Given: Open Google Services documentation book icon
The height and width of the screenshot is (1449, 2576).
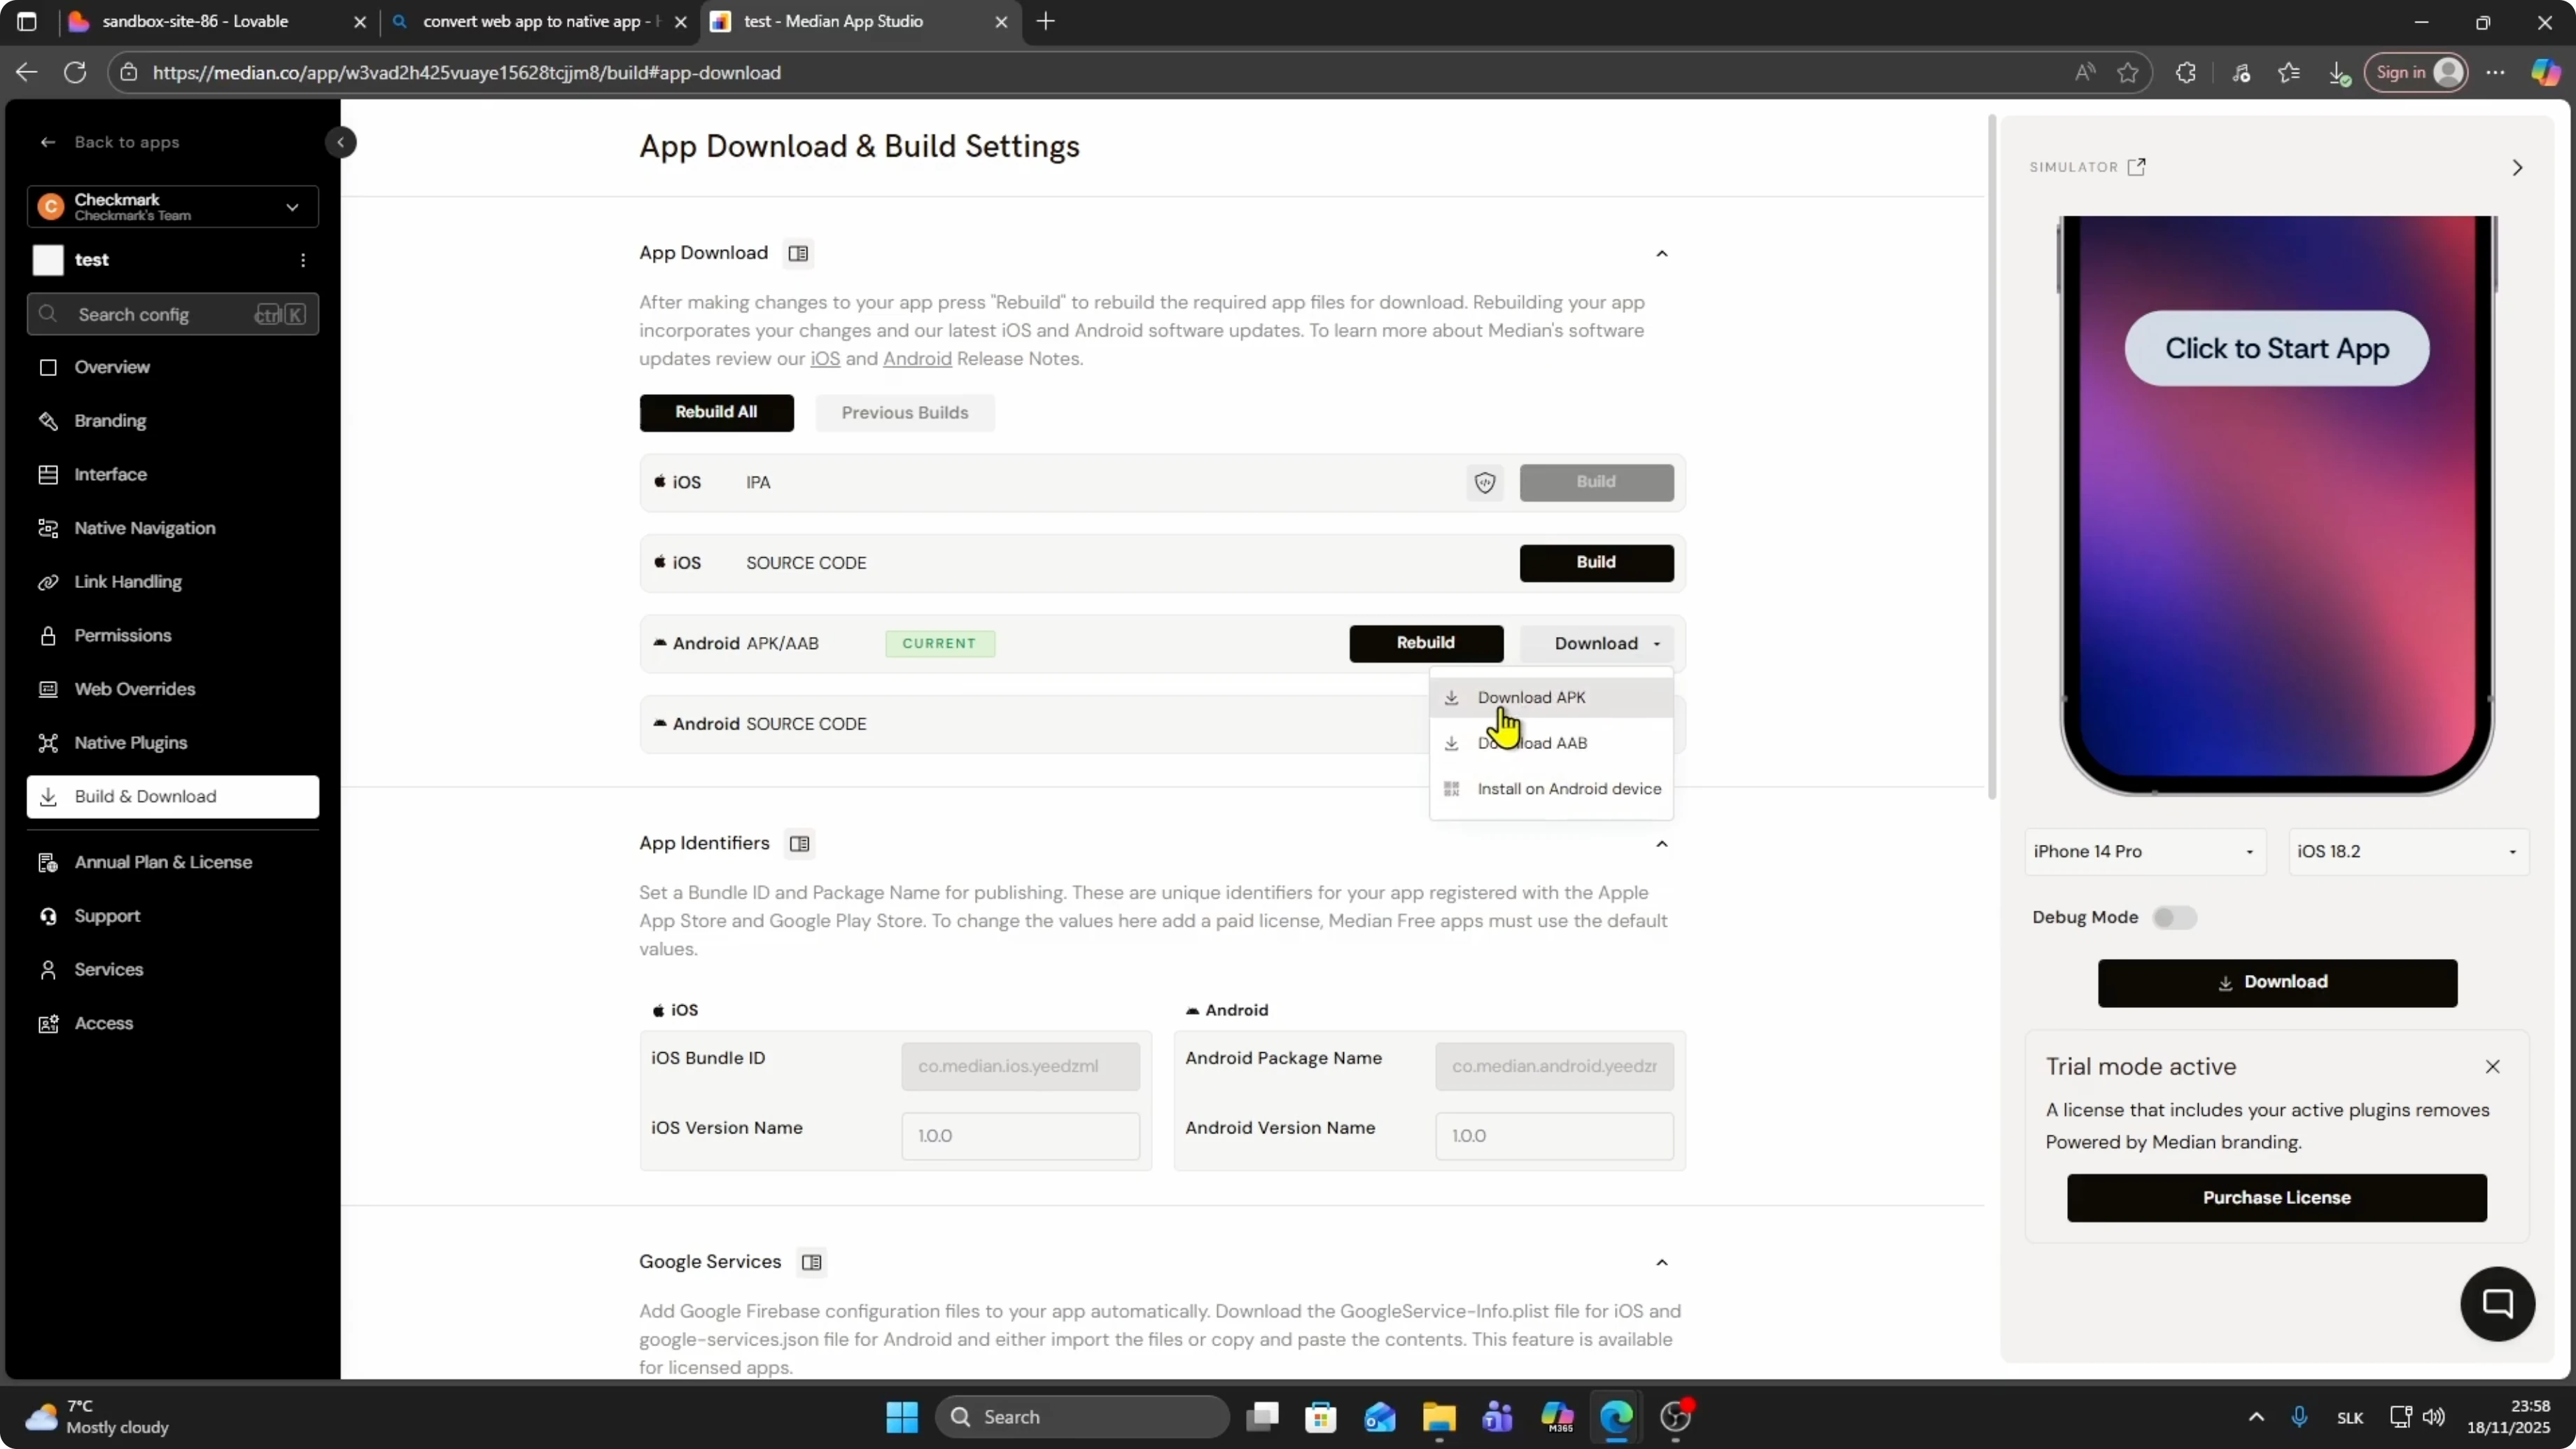Looking at the screenshot, I should (812, 1263).
